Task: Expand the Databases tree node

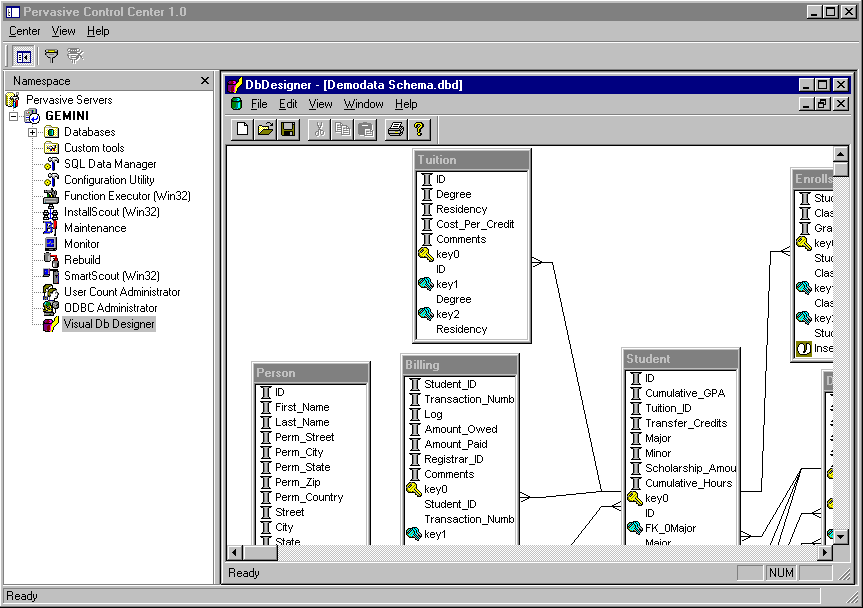Action: point(32,132)
